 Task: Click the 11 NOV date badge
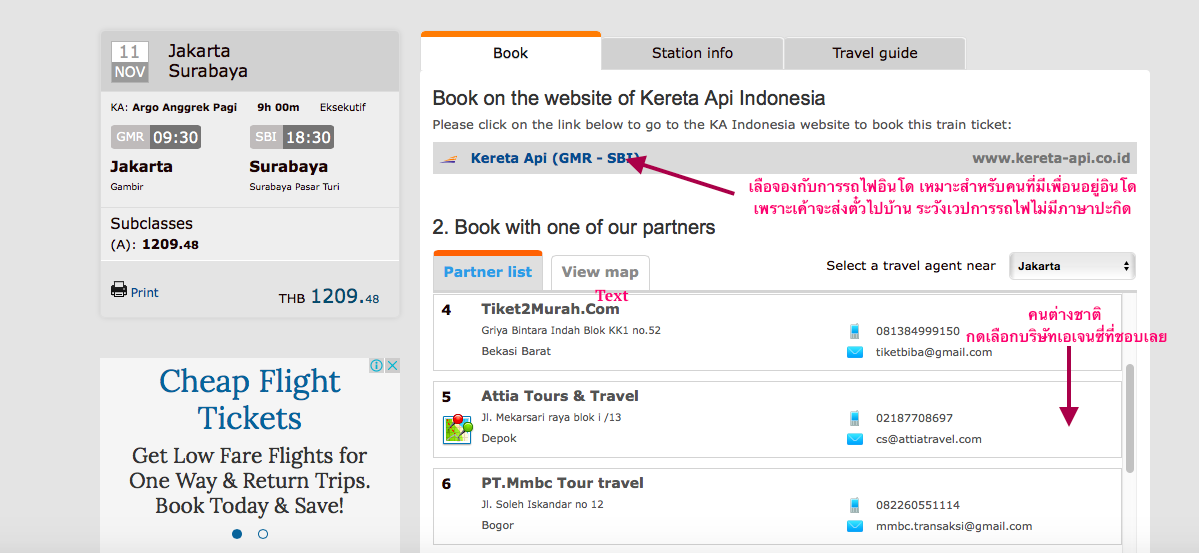click(x=129, y=62)
